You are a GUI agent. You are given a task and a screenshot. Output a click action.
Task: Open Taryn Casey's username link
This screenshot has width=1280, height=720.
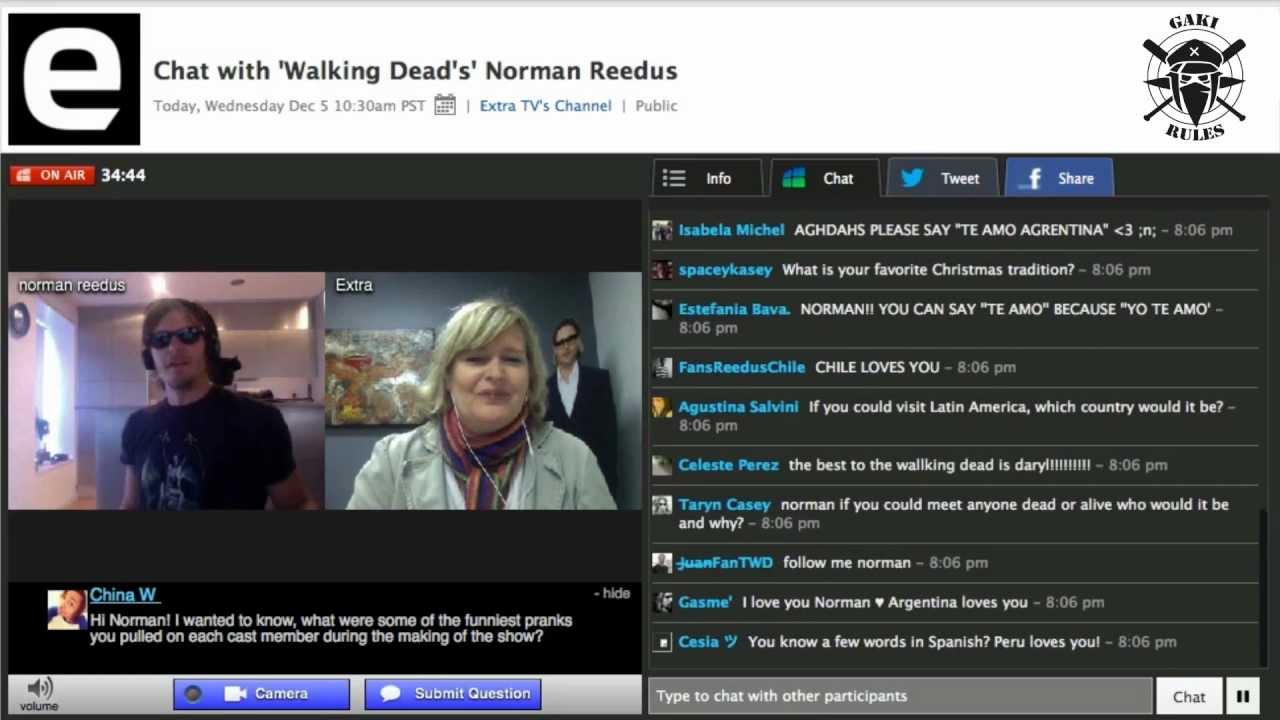tap(724, 505)
